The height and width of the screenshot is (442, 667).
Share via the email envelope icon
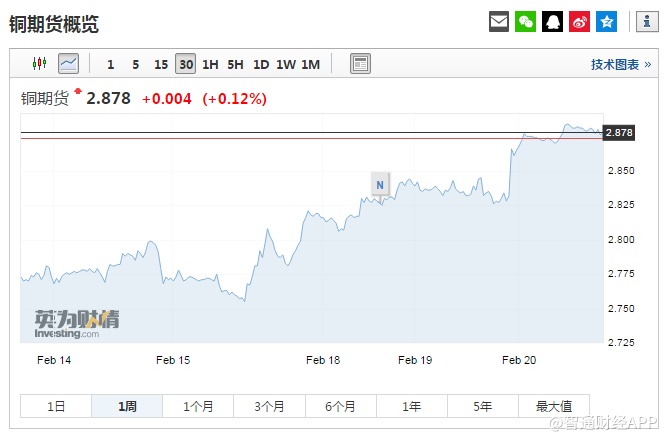coord(499,21)
